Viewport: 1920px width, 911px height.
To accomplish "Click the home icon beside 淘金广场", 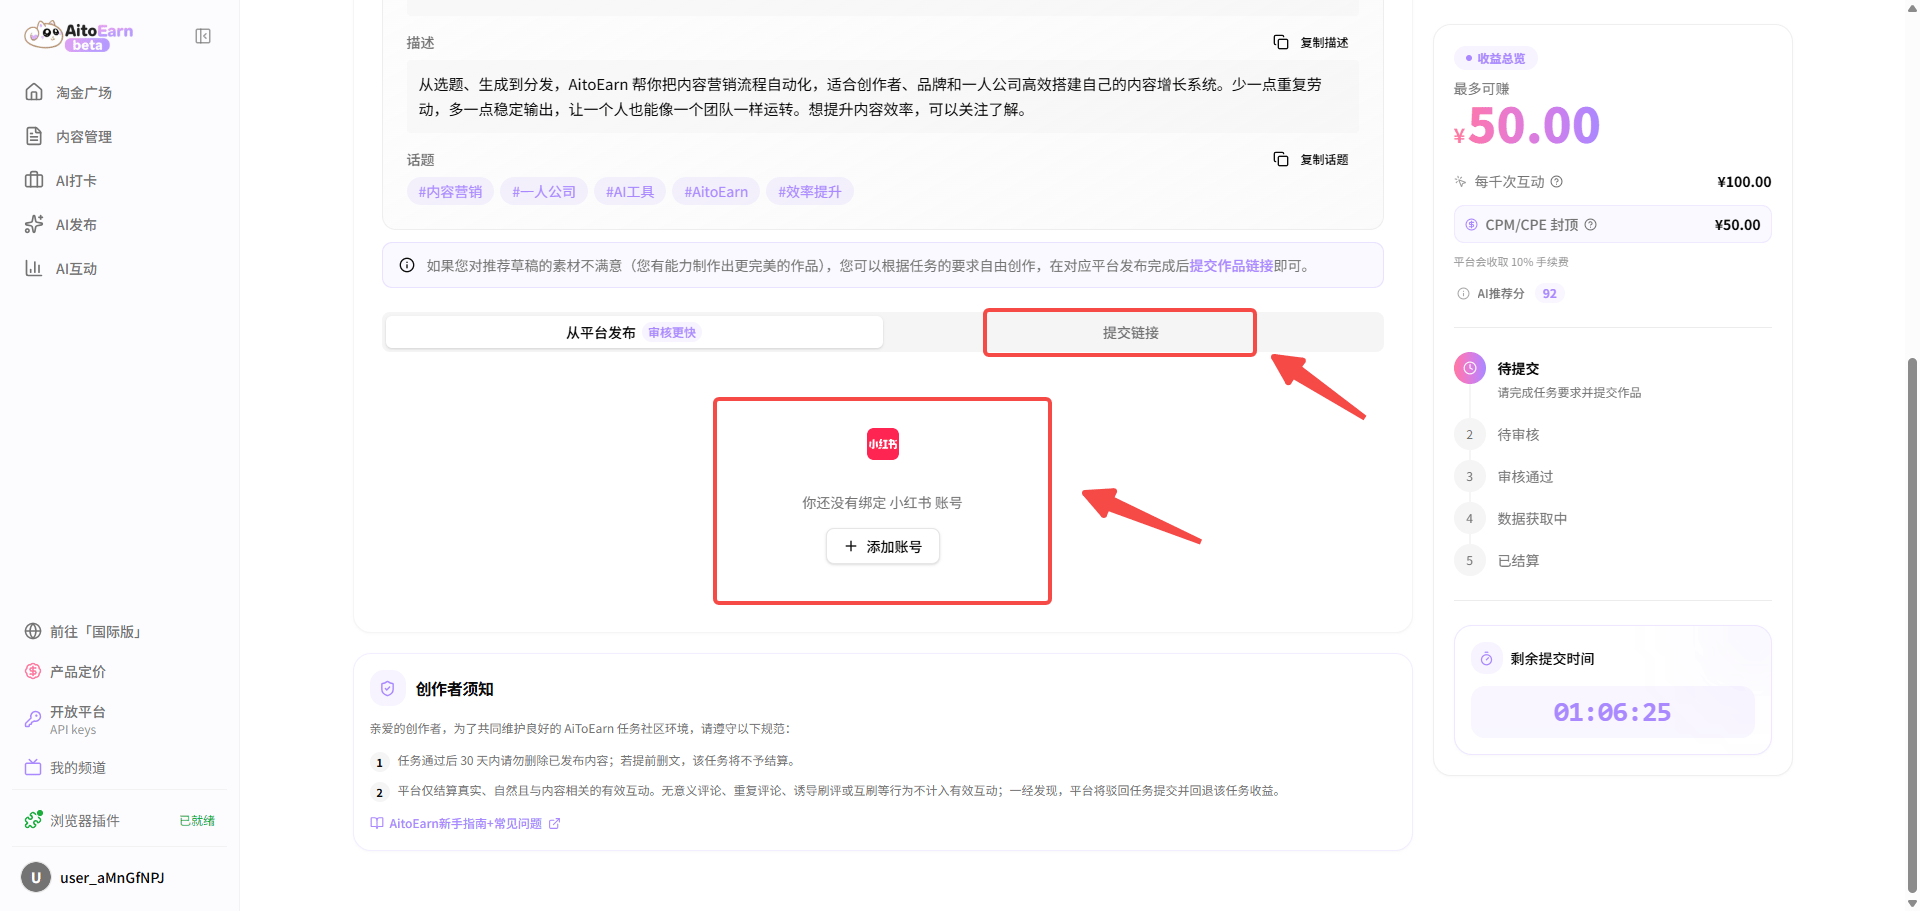I will click(34, 92).
